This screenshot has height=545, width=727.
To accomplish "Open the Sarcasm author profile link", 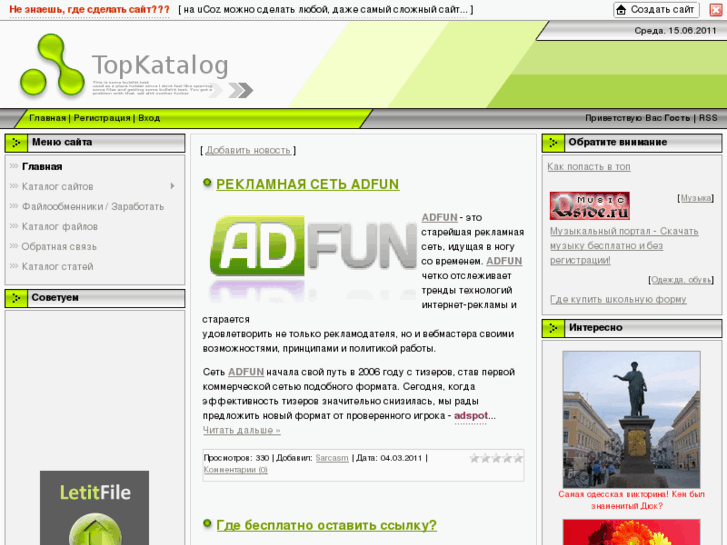I will pyautogui.click(x=332, y=458).
